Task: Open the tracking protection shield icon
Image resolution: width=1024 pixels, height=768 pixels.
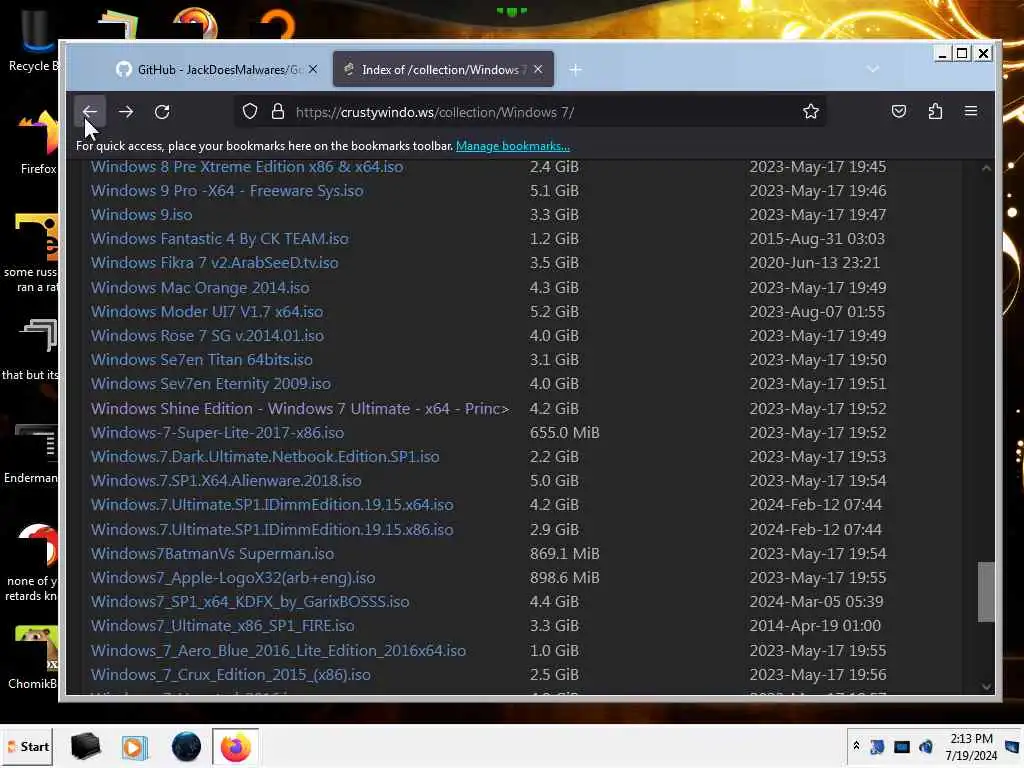Action: [x=249, y=112]
